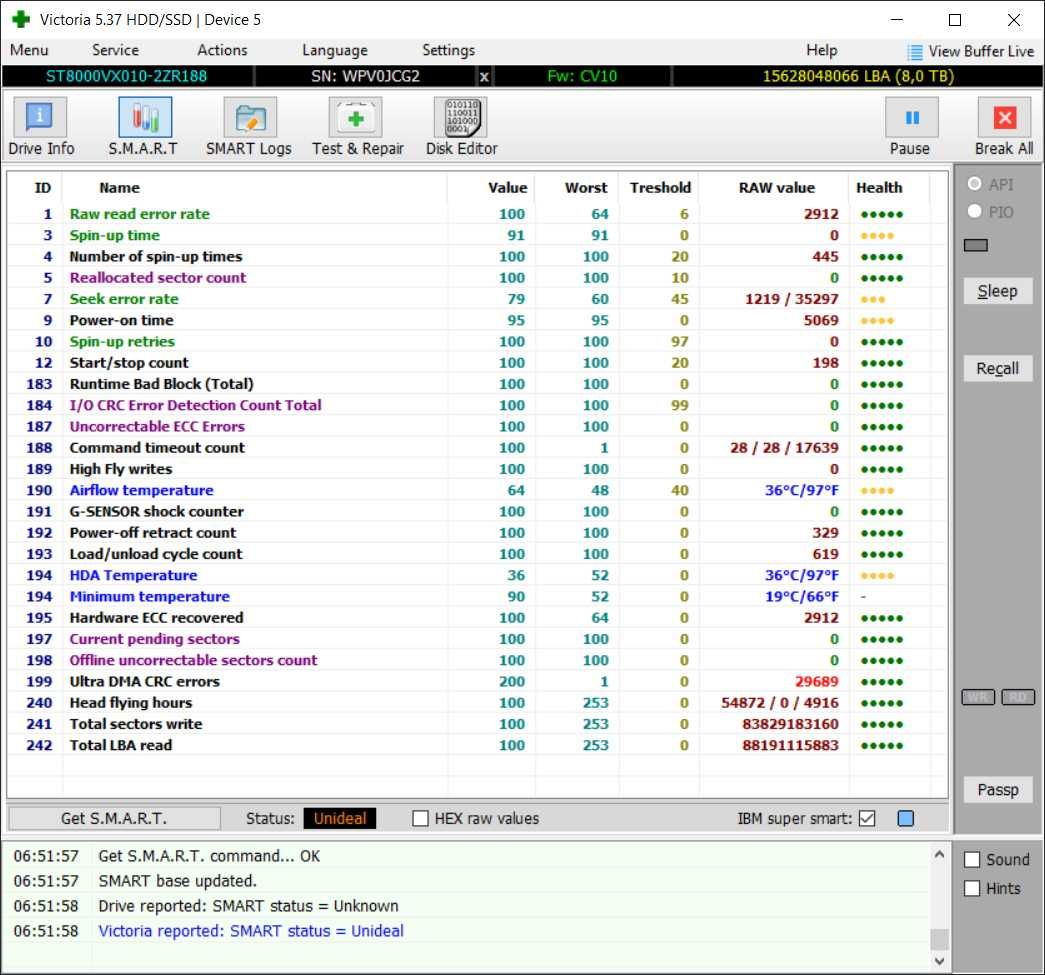This screenshot has width=1045, height=975.
Task: Click the ID column header
Action: 43,188
